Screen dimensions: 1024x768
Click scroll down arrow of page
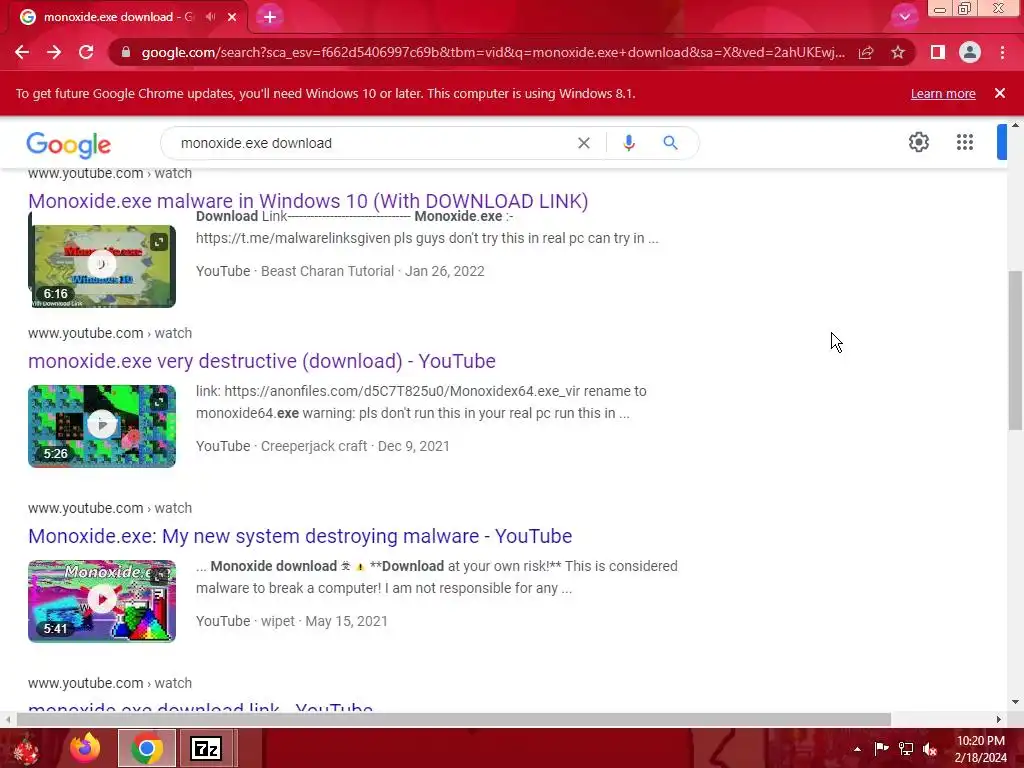click(1015, 702)
